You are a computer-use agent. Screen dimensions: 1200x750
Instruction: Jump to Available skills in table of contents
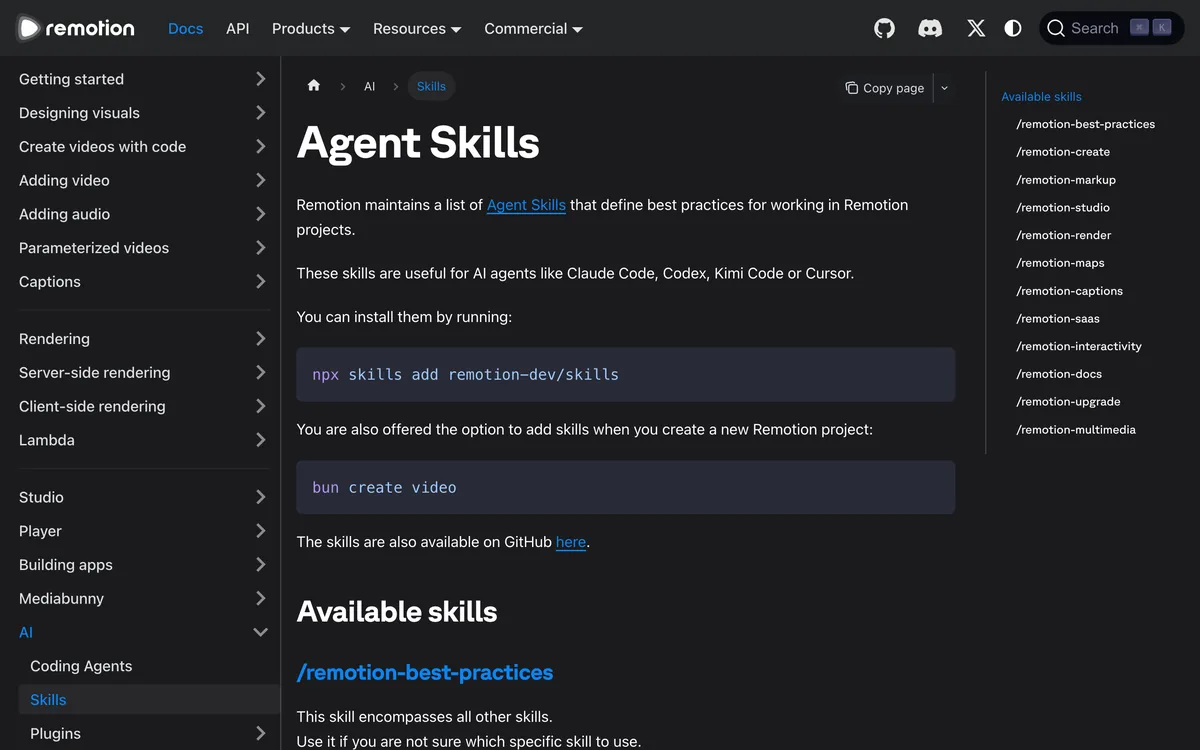click(x=1041, y=97)
